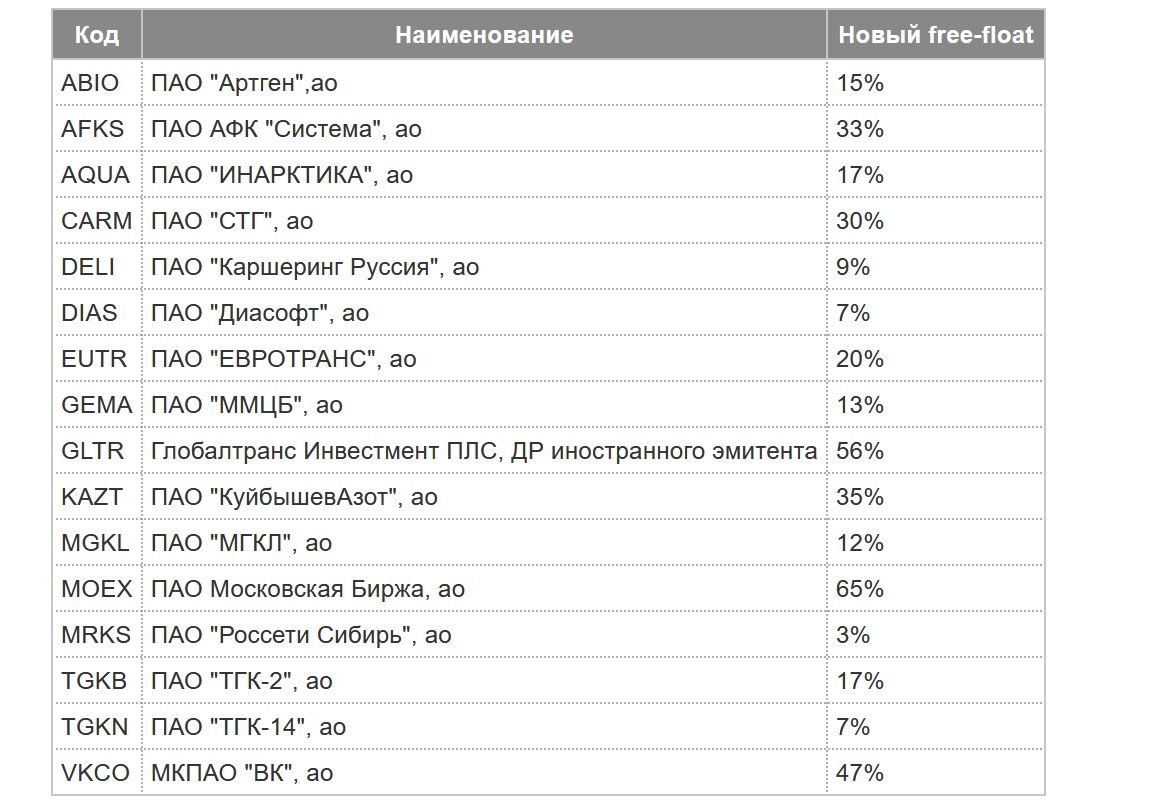Click the GEMA ticker cell

(96, 405)
